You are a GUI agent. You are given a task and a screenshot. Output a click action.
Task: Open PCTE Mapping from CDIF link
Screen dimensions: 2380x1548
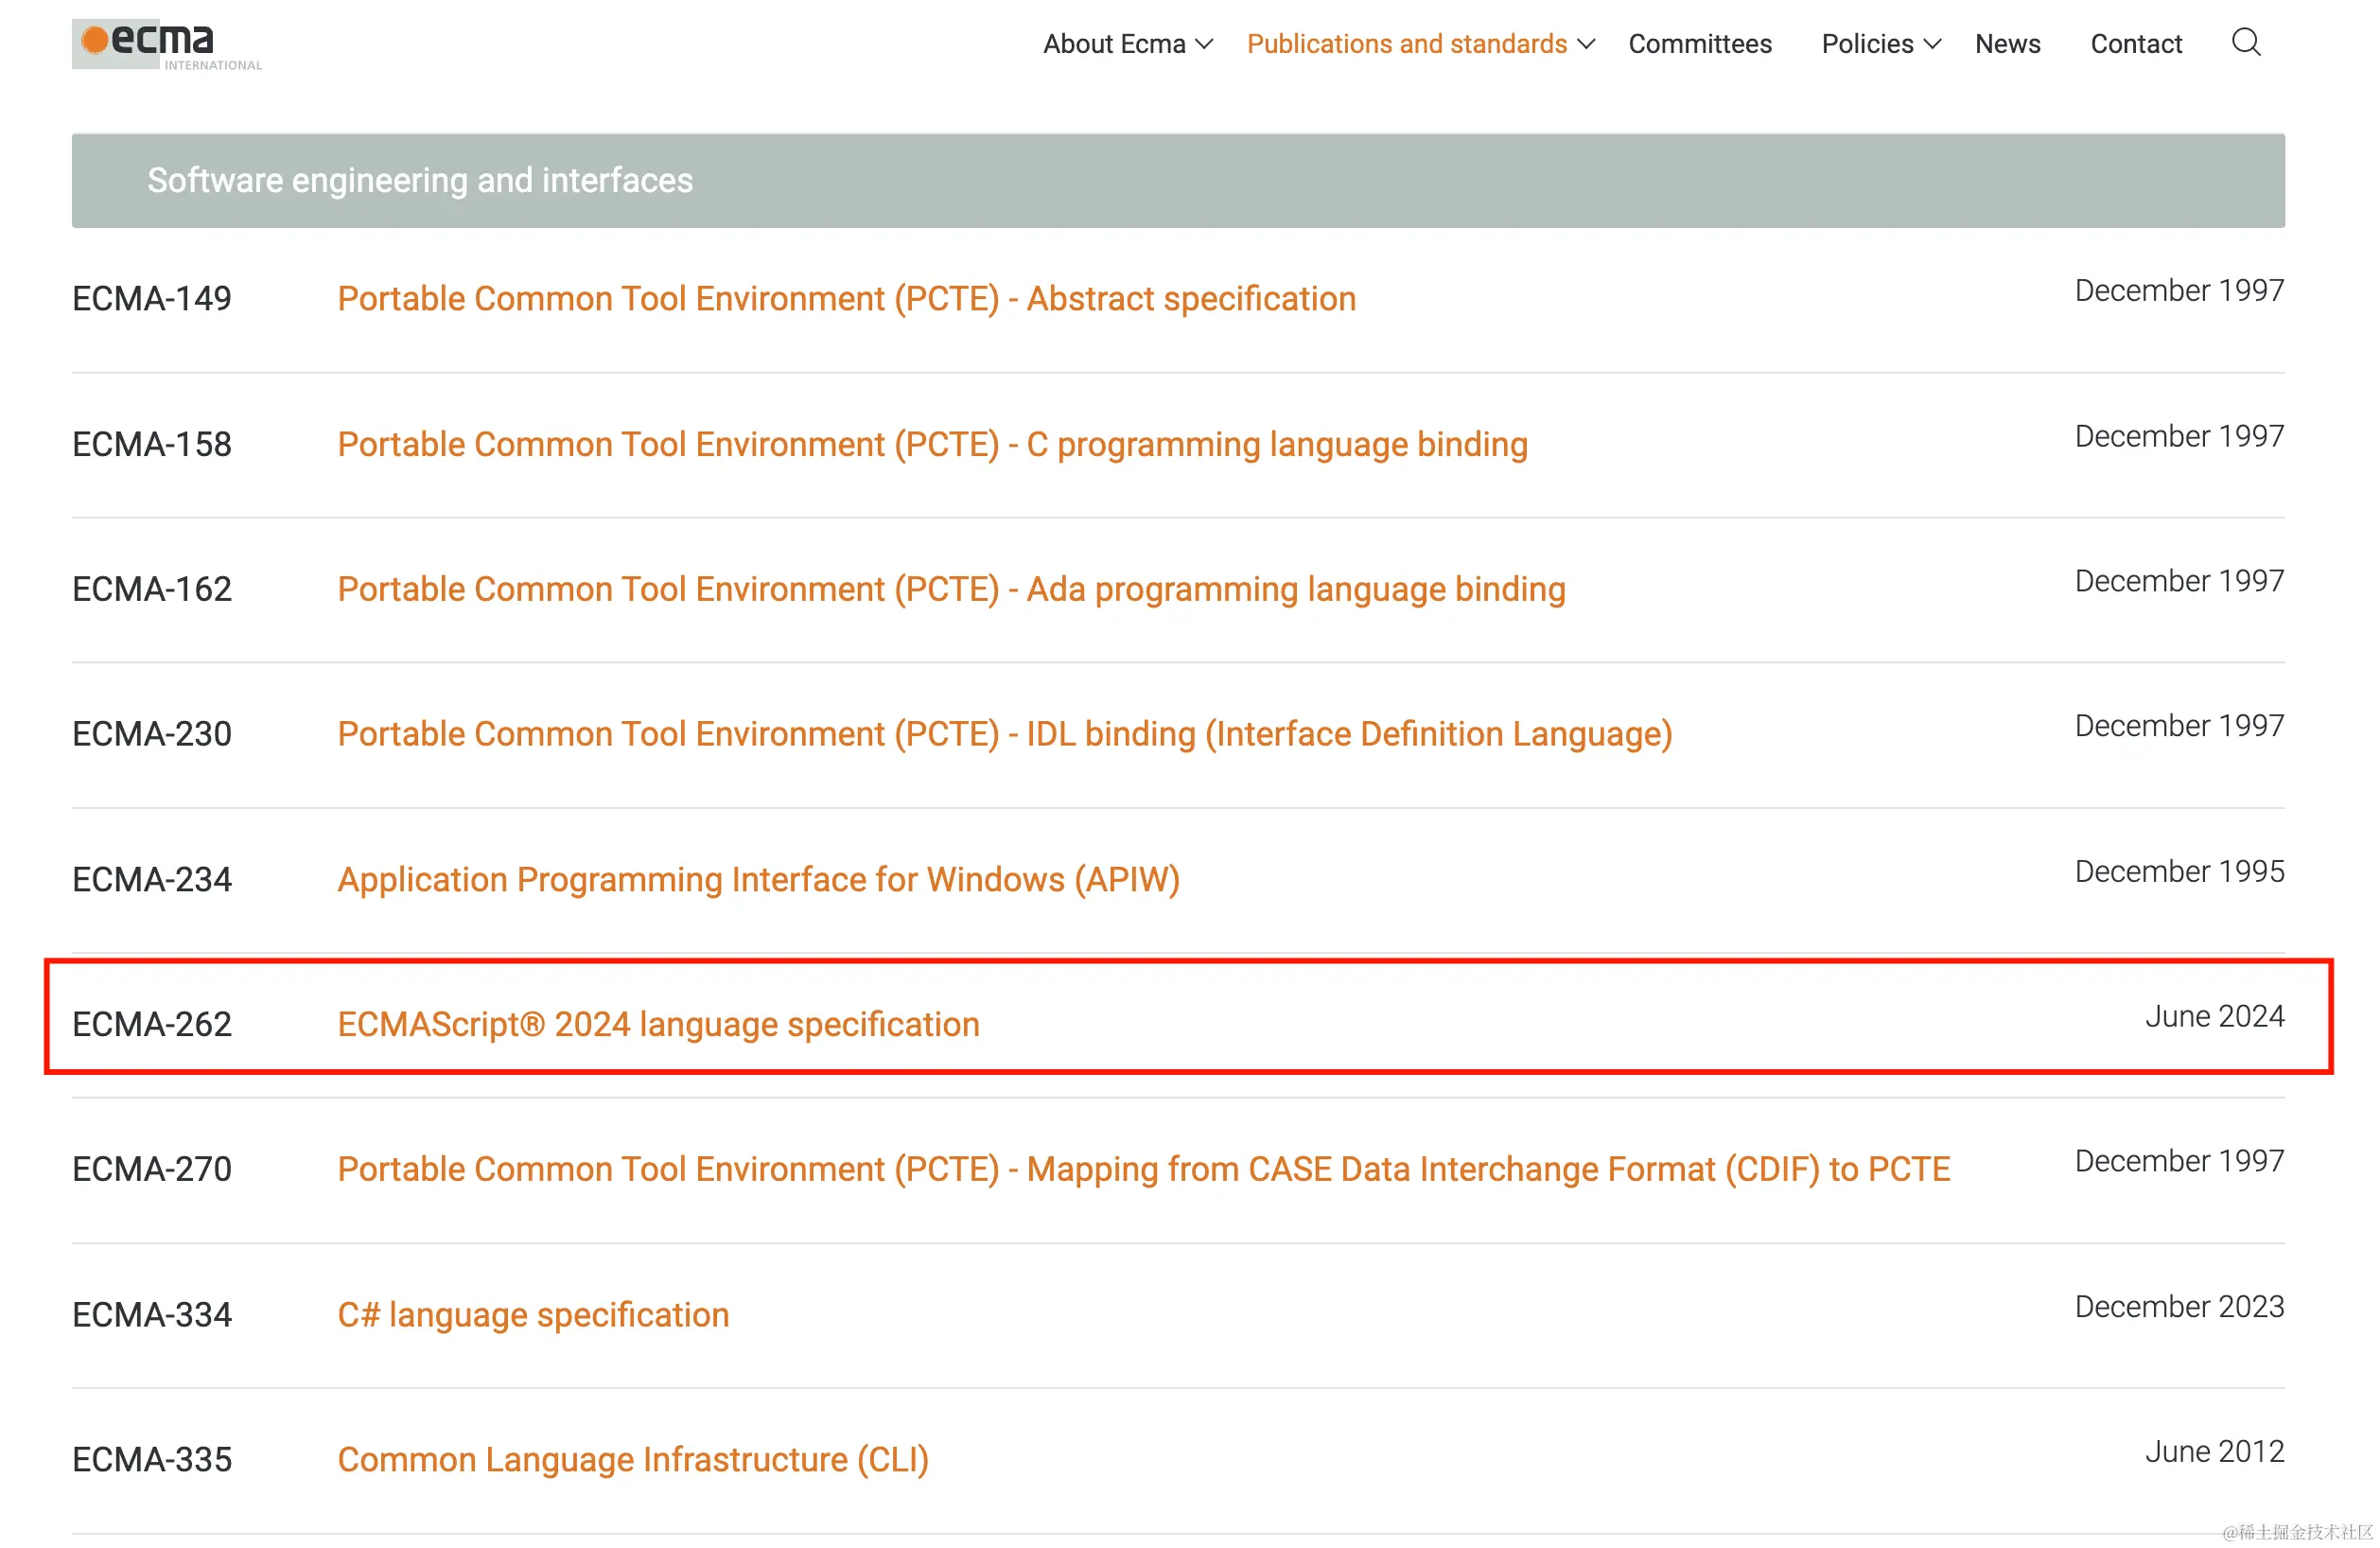(1143, 1169)
